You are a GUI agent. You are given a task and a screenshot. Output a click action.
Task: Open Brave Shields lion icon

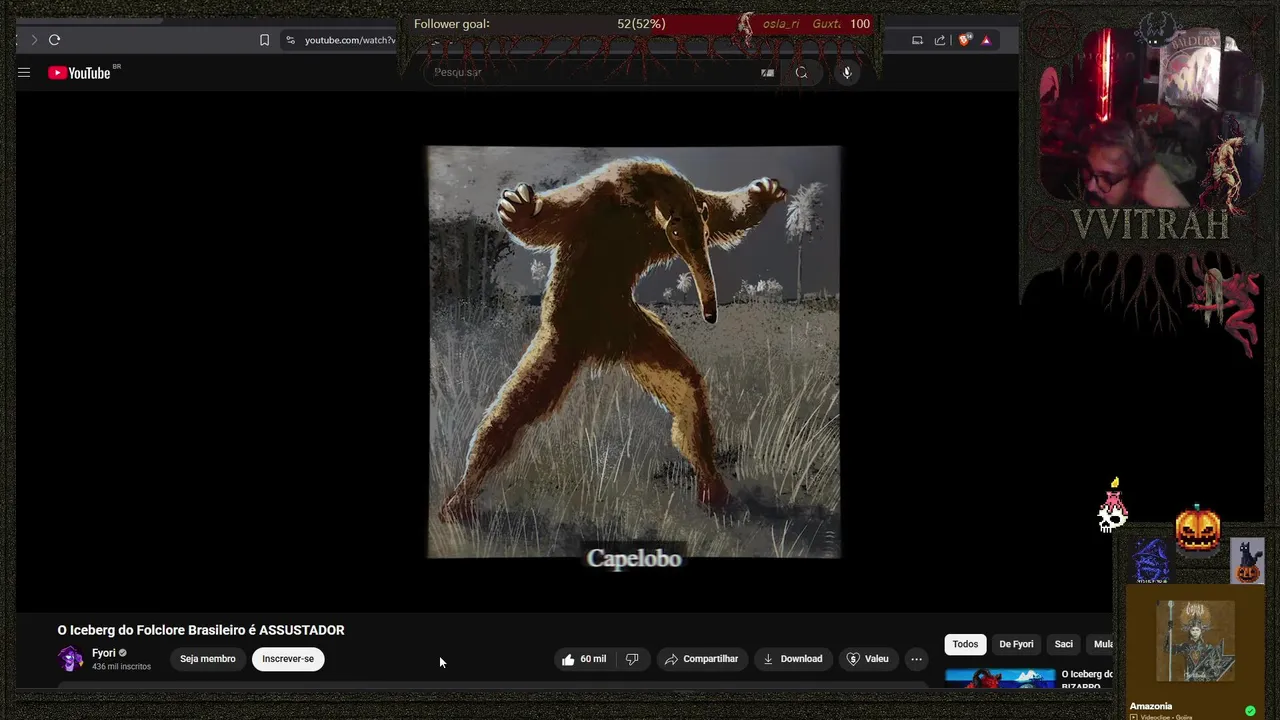point(964,40)
